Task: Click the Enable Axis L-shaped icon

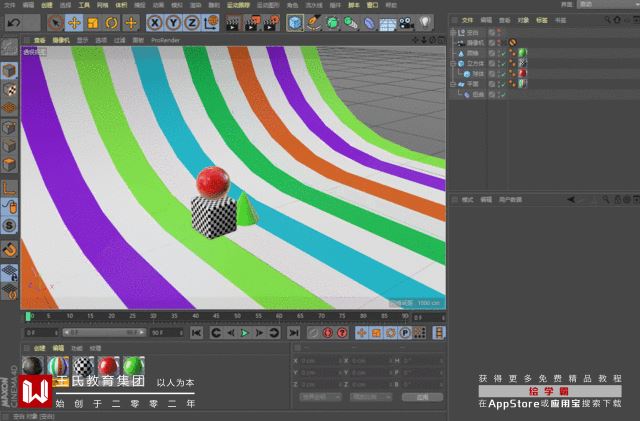Action: pos(9,188)
